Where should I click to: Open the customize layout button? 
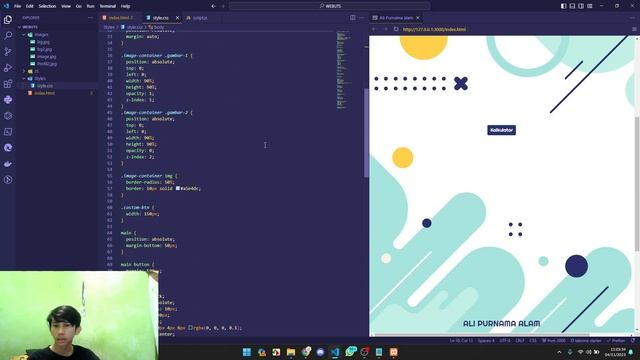coord(590,6)
